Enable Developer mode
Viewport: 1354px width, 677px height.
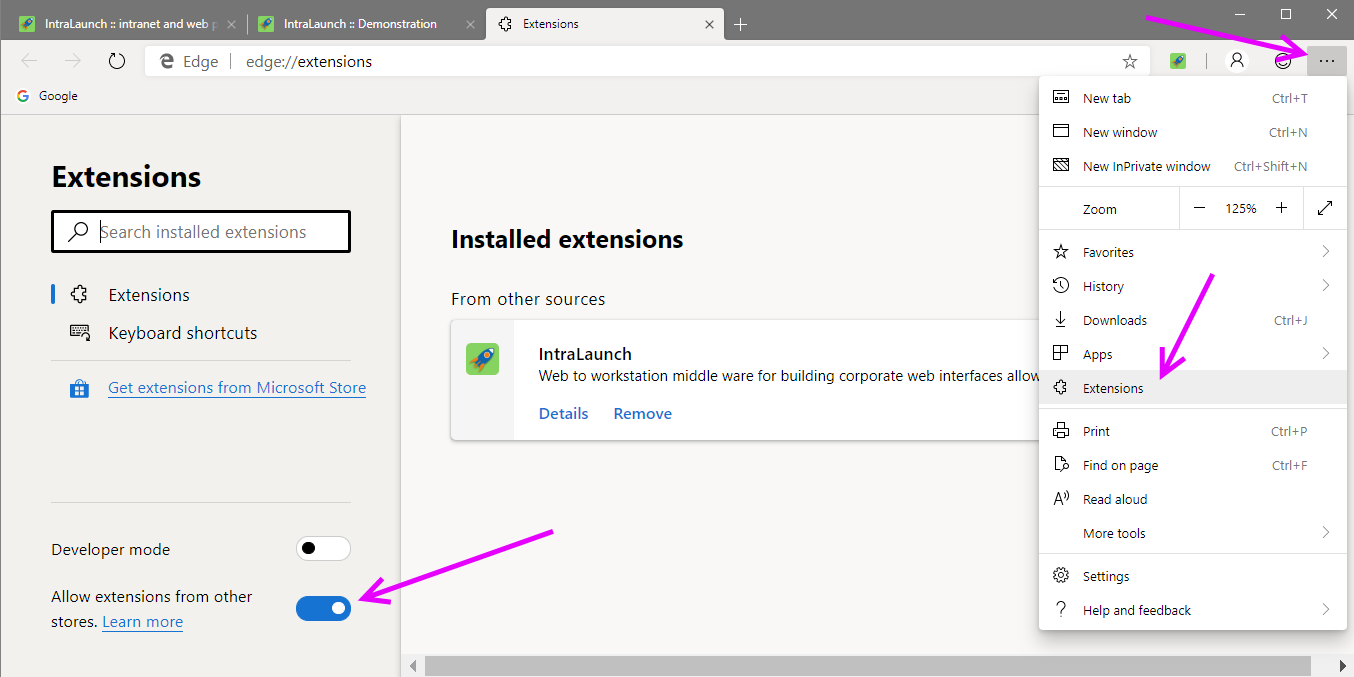[323, 548]
